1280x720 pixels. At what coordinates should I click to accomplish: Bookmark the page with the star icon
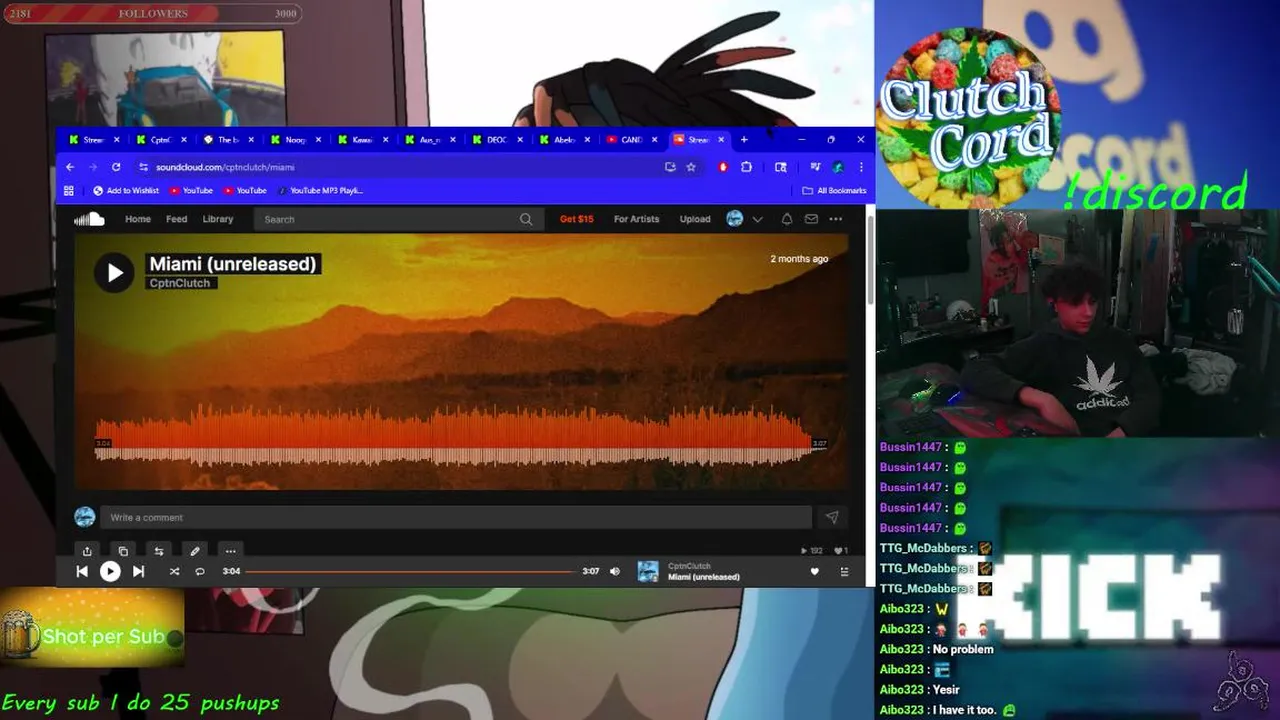coord(691,167)
